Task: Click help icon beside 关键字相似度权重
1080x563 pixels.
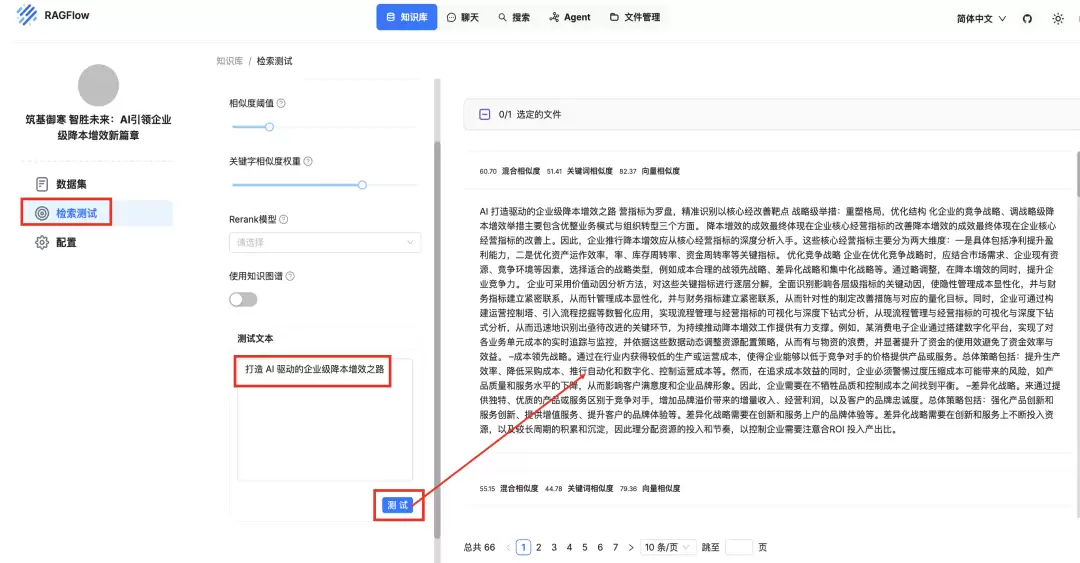Action: point(308,161)
